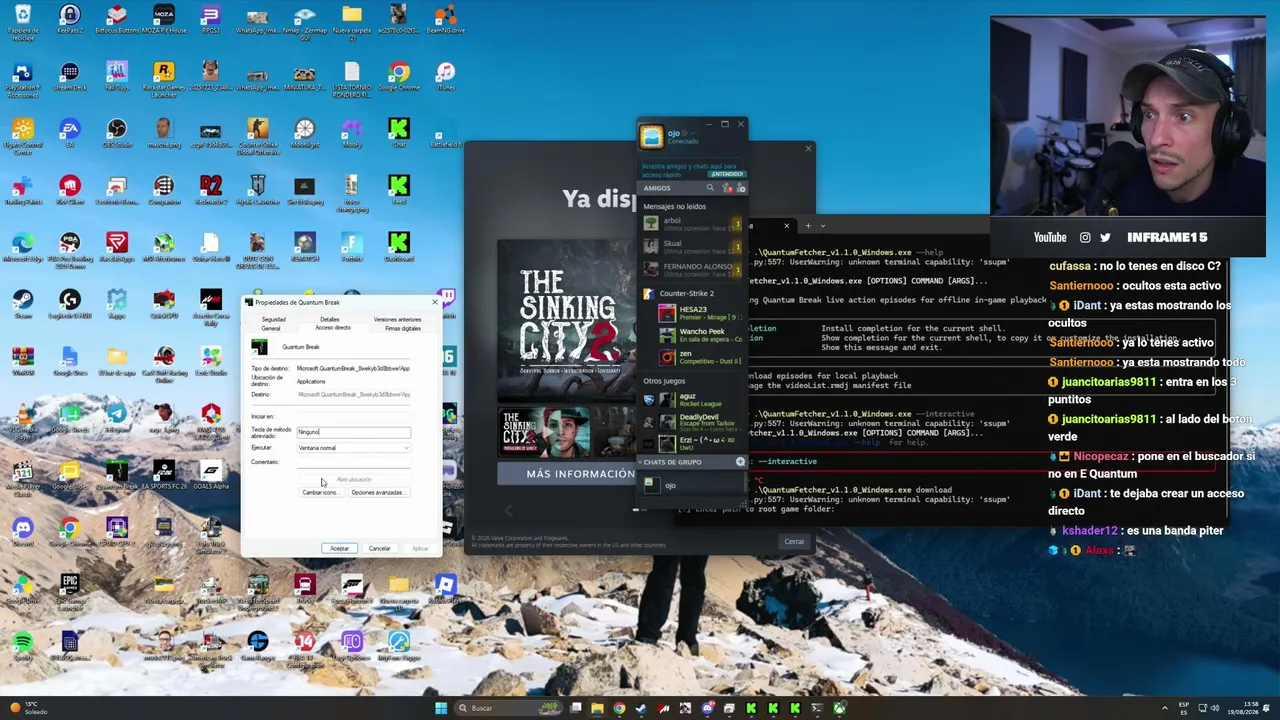Launch KeePass 2 from the desktop
The image size is (1280, 720).
pos(69,20)
